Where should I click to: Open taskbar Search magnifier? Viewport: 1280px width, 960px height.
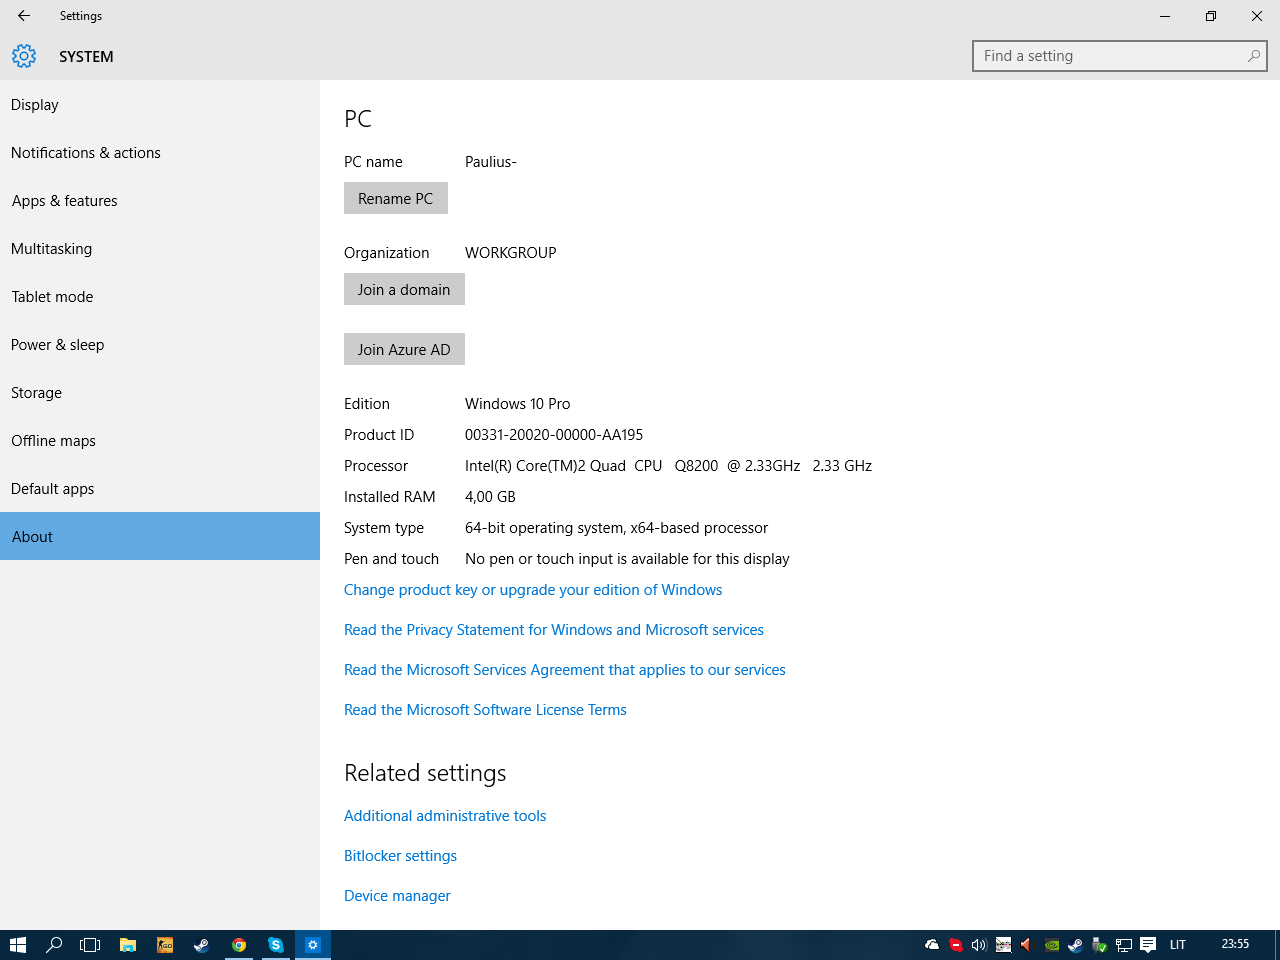[55, 945]
